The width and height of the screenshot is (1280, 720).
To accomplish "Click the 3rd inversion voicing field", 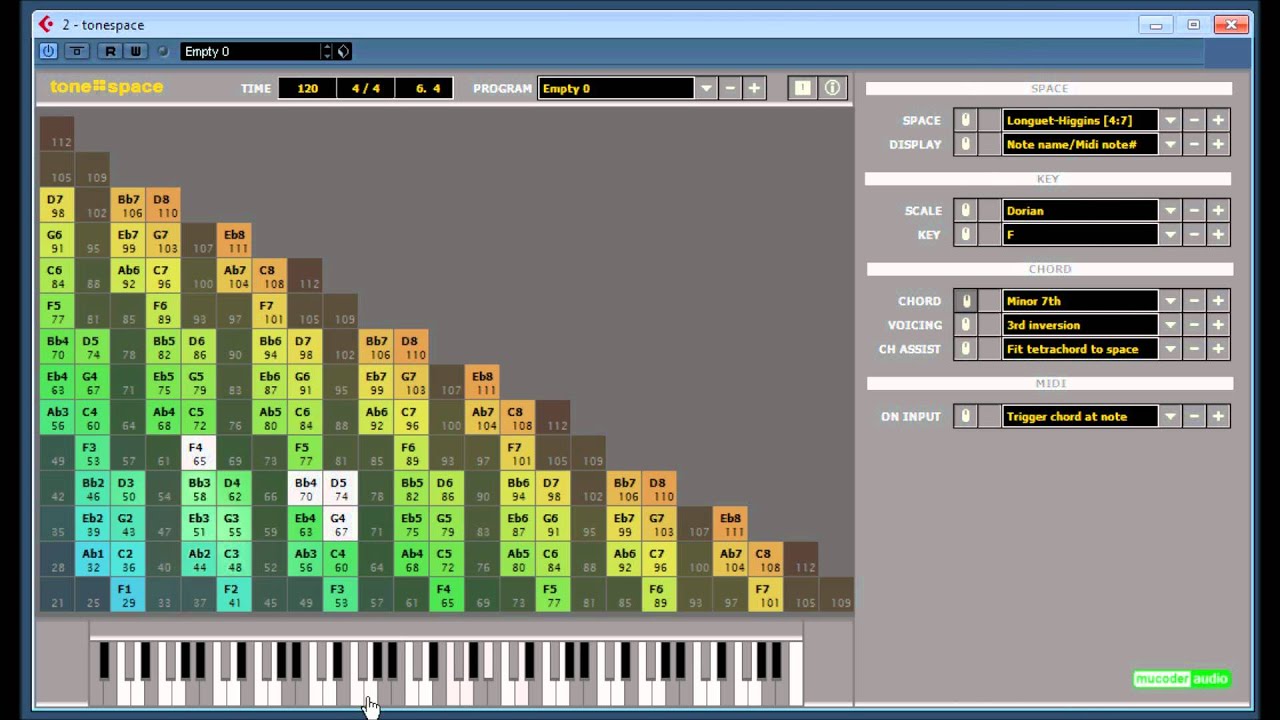I will [1080, 324].
